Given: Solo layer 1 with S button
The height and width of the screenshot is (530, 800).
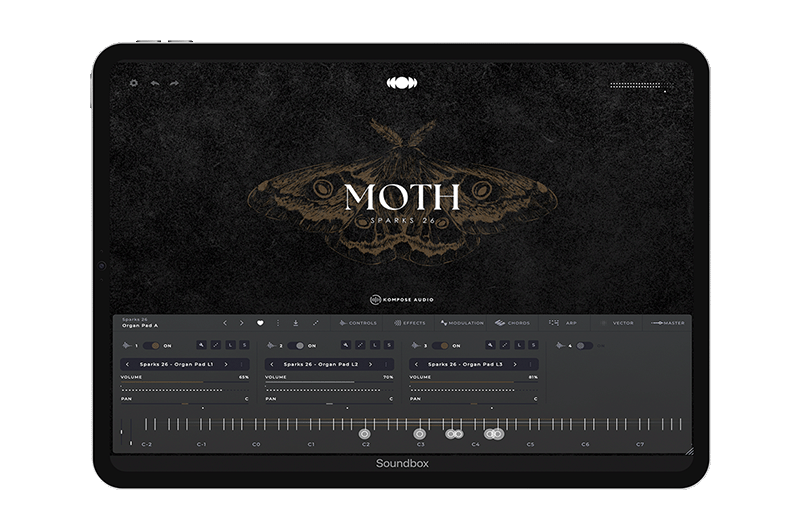Looking at the screenshot, I should click(244, 345).
